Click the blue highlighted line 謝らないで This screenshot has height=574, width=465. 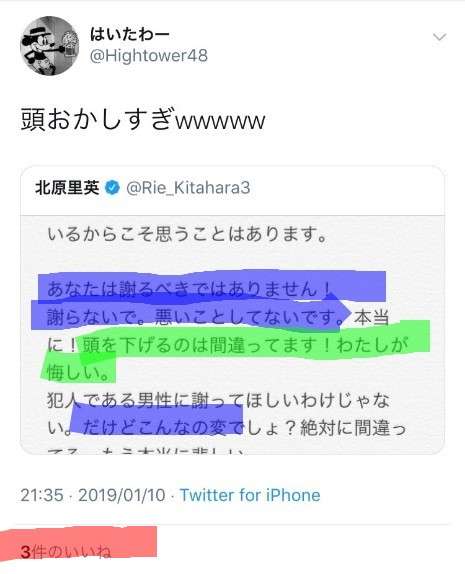coord(196,317)
